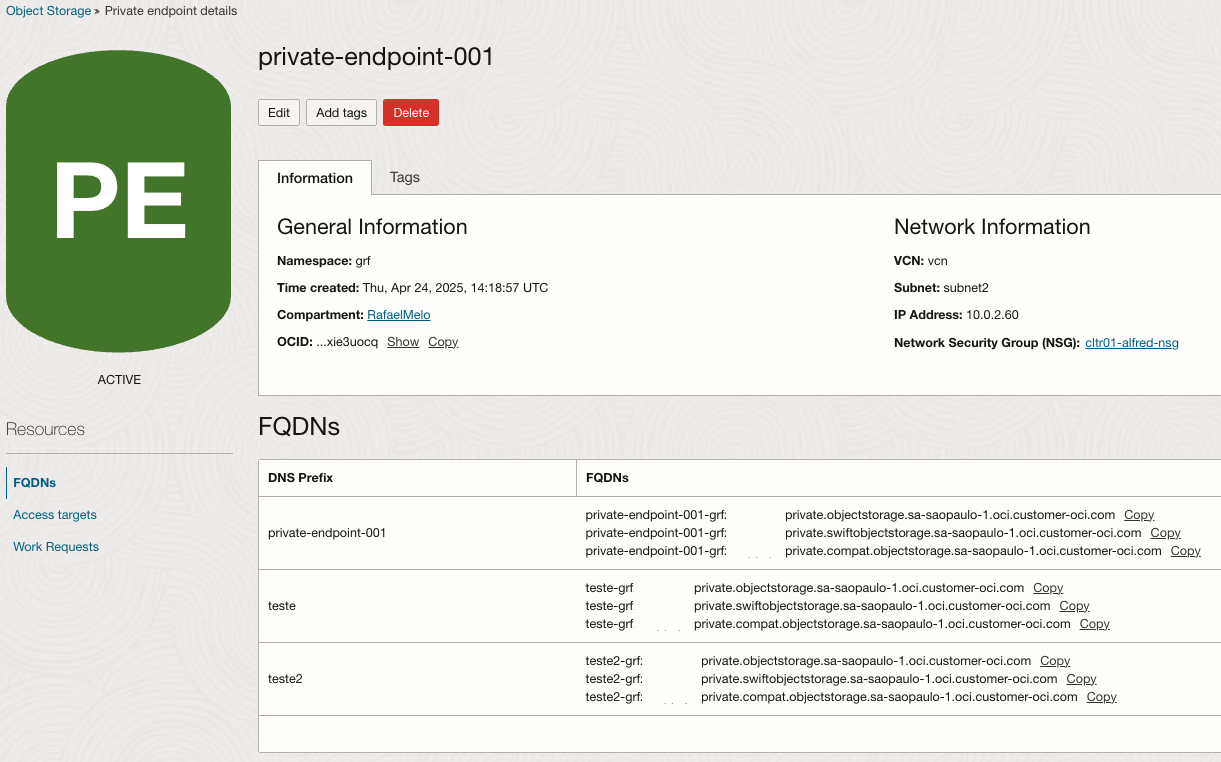
Task: Click the Add tags button
Action: click(x=341, y=112)
